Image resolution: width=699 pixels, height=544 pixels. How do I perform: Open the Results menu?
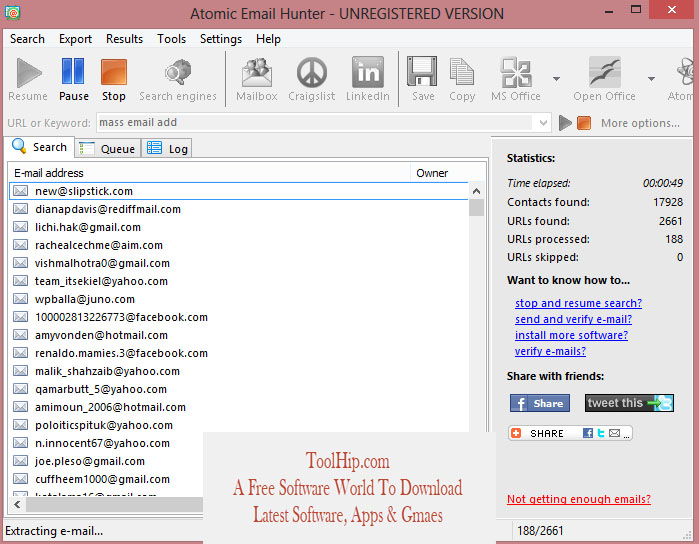click(x=124, y=39)
